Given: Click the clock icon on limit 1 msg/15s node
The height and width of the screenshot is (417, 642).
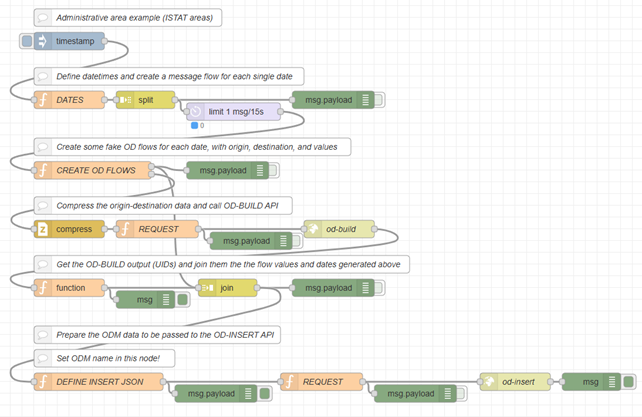Looking at the screenshot, I should pos(197,112).
